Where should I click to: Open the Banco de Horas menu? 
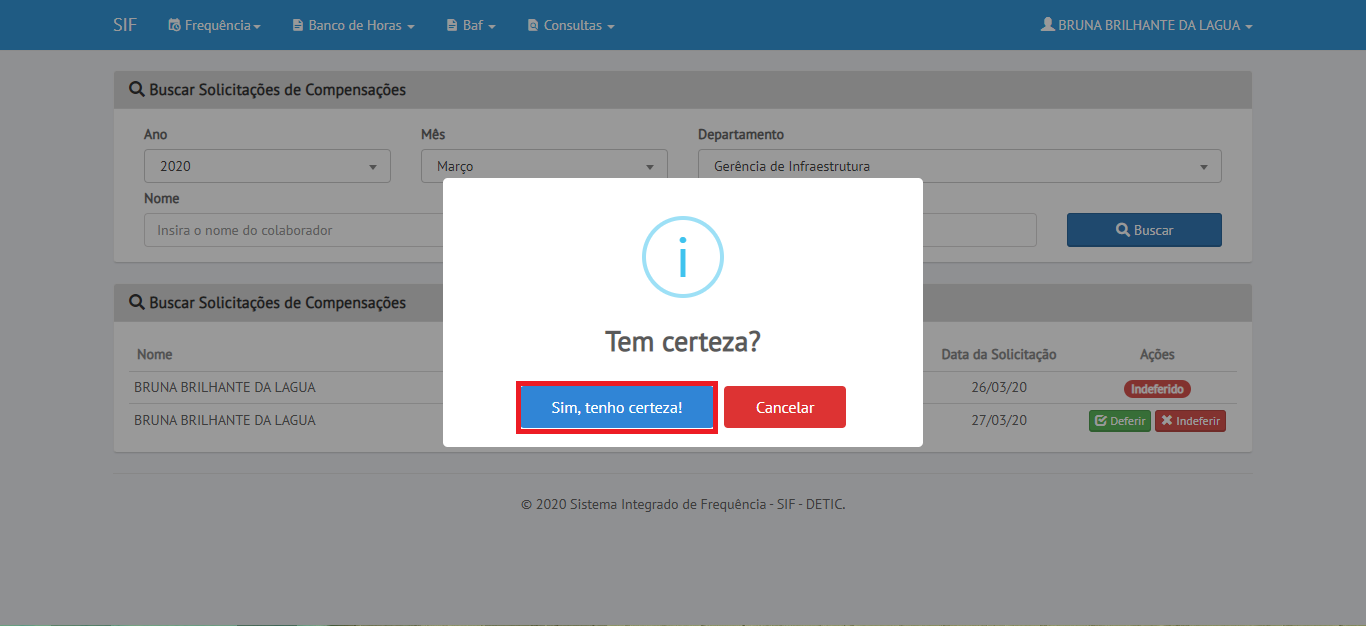point(353,25)
